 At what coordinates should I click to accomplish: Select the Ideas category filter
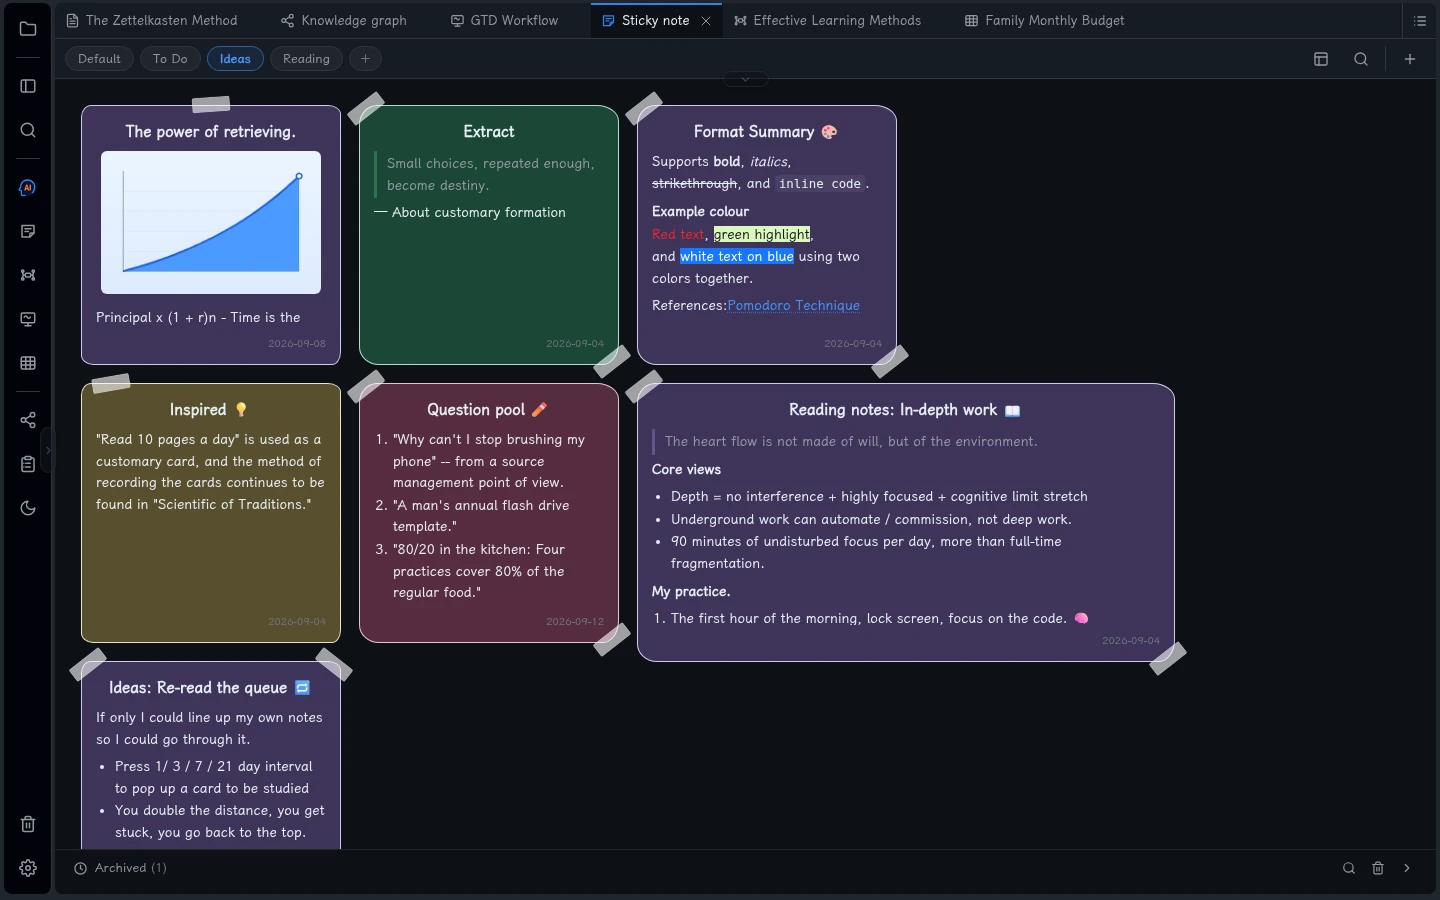(235, 59)
